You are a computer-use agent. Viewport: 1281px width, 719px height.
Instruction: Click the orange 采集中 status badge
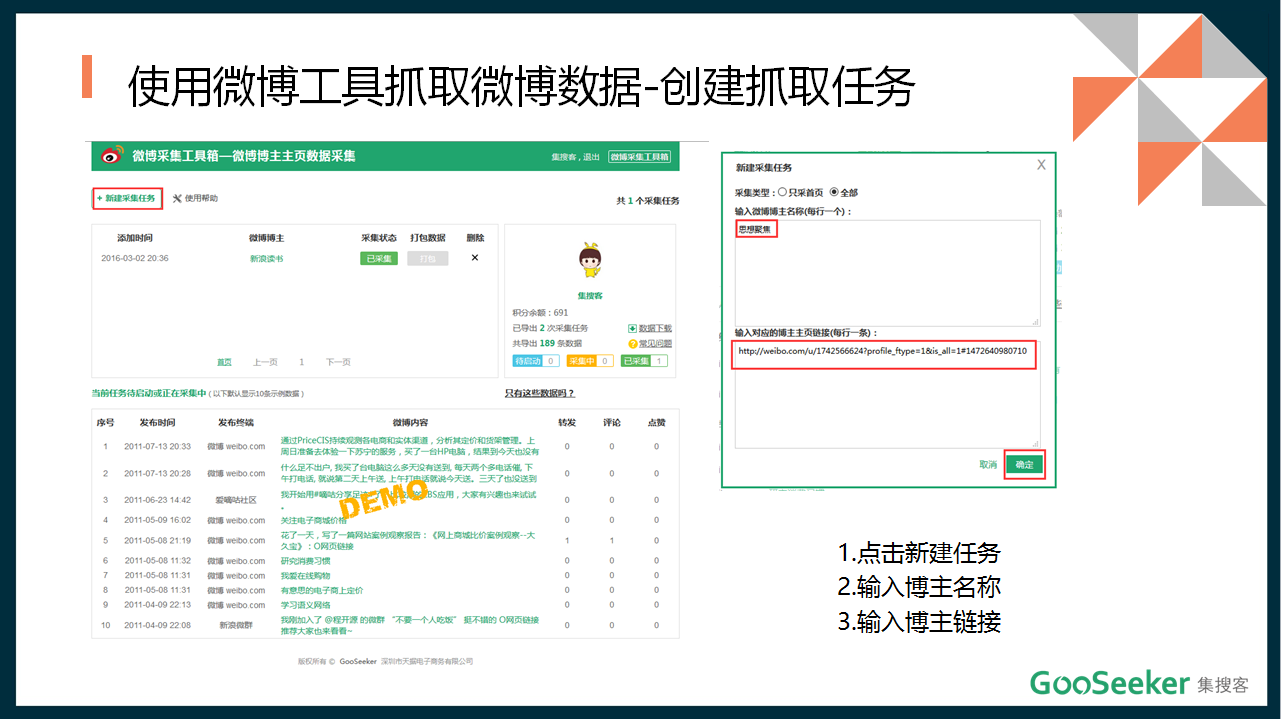pos(590,361)
